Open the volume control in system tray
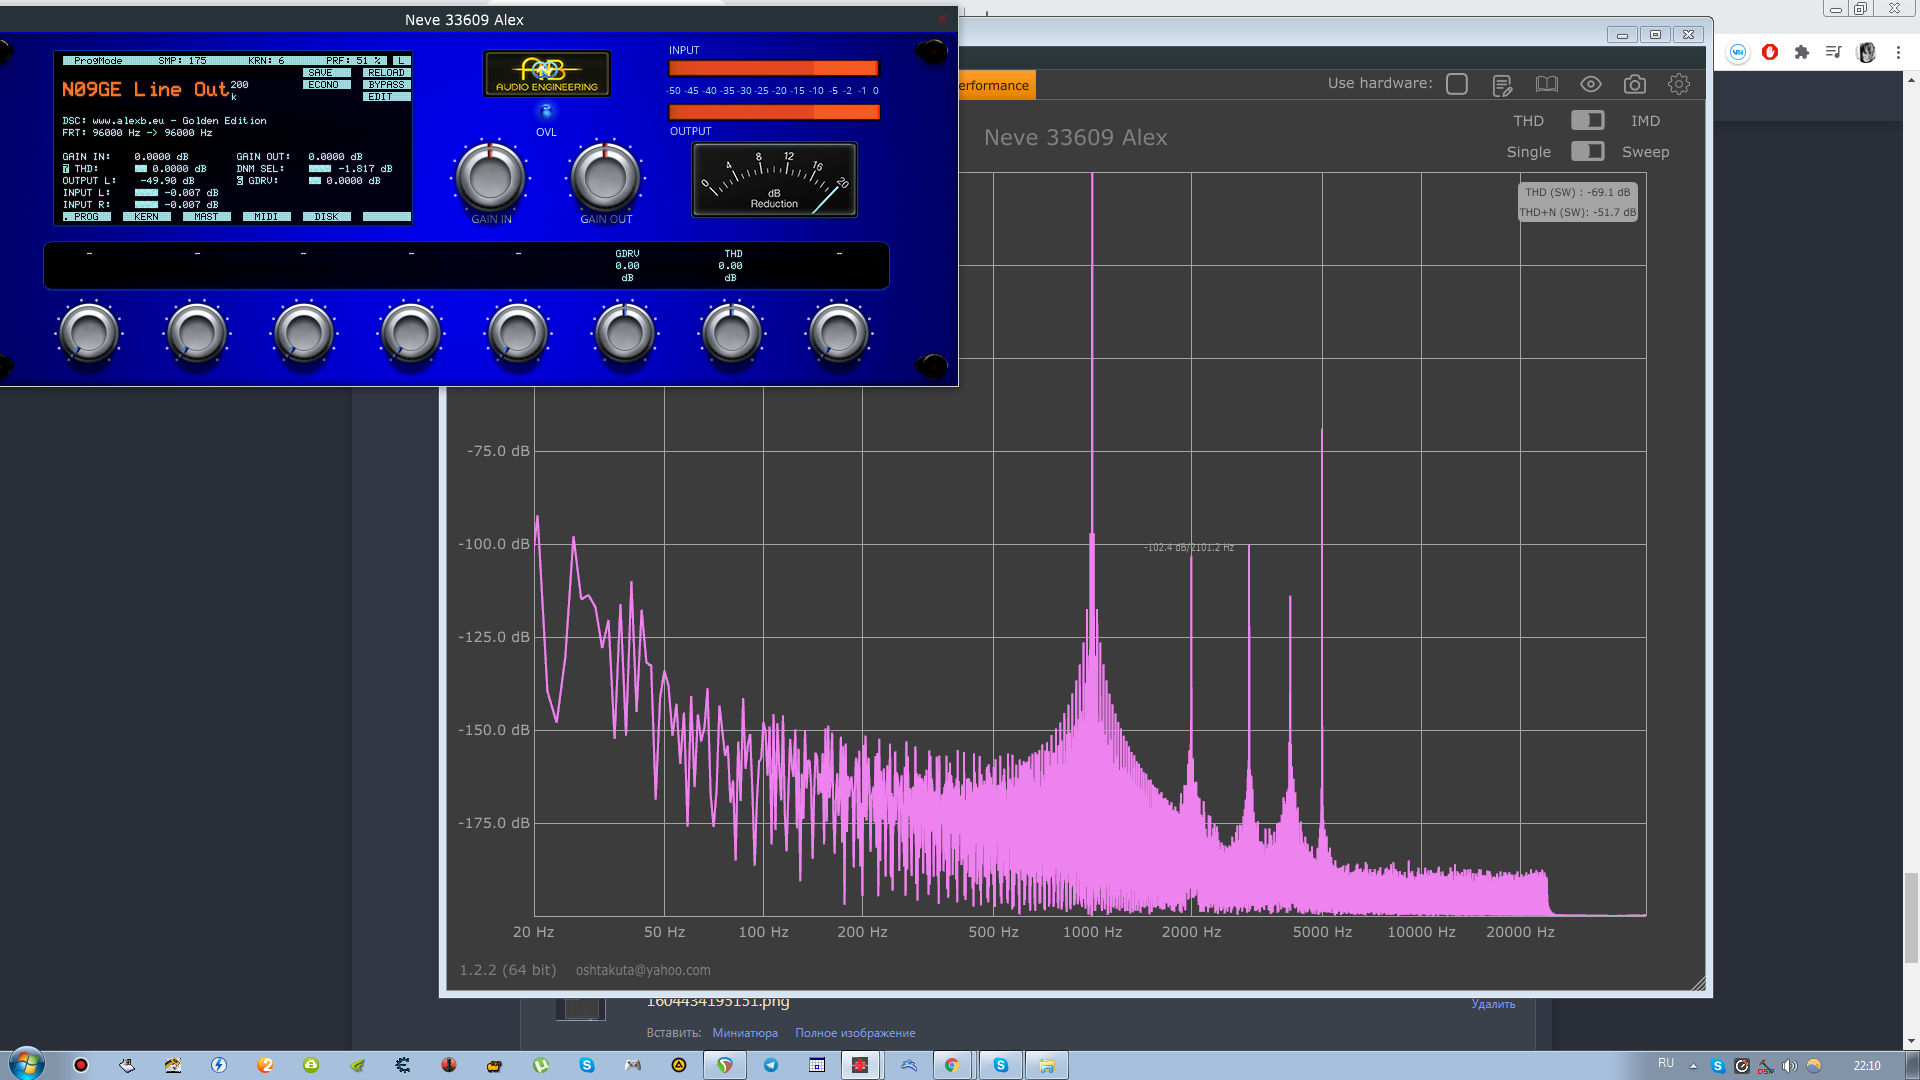 coord(1789,1066)
